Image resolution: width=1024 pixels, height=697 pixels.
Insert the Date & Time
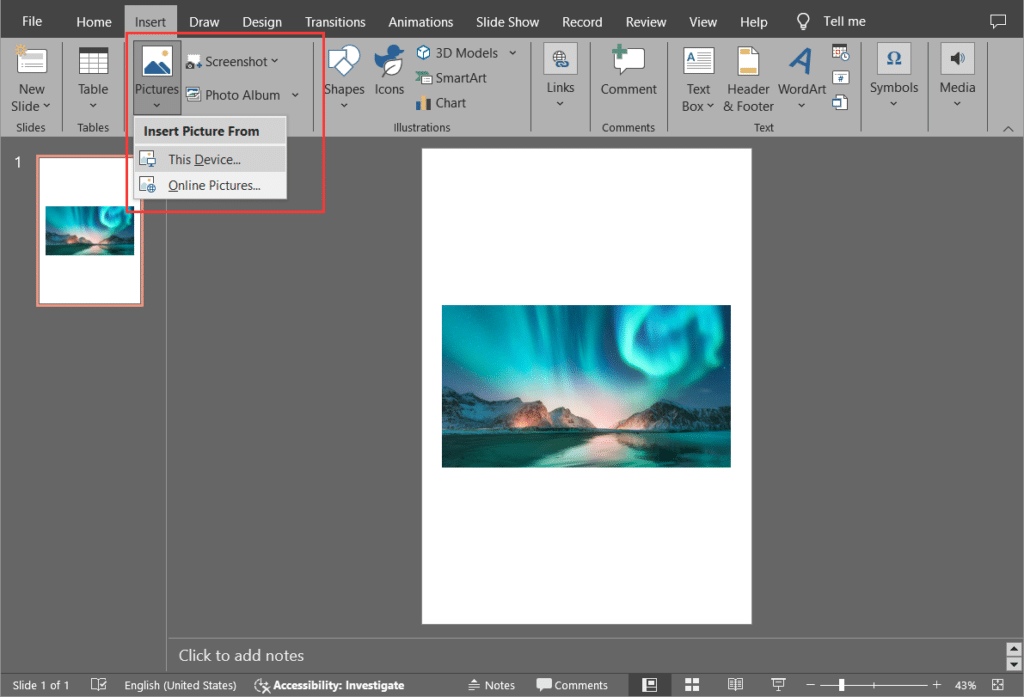838,52
